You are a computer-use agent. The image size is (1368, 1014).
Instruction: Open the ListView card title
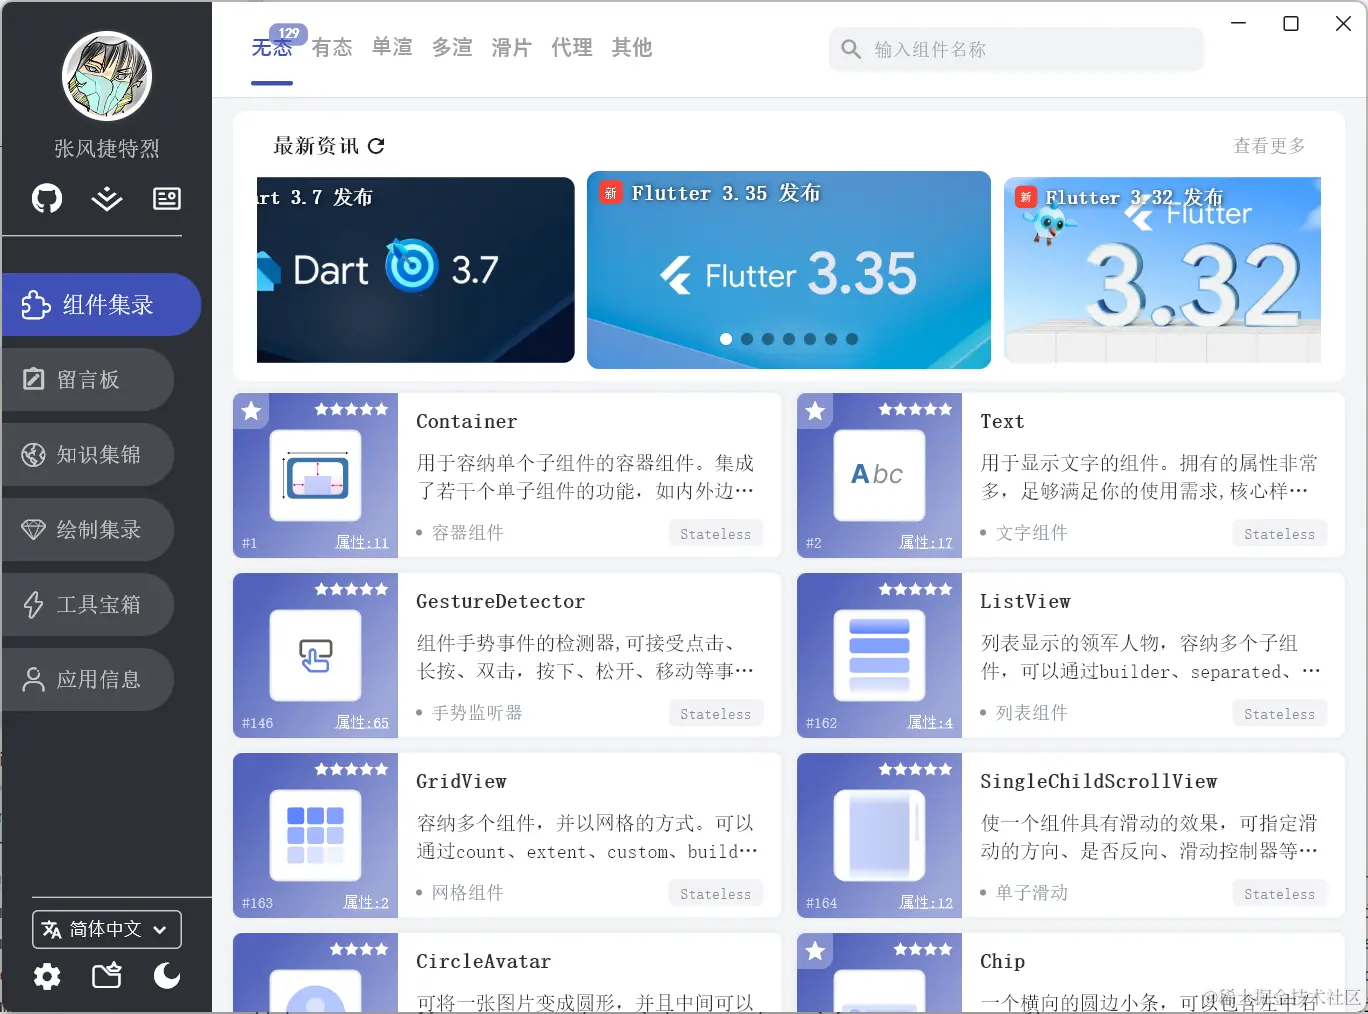[1025, 602]
